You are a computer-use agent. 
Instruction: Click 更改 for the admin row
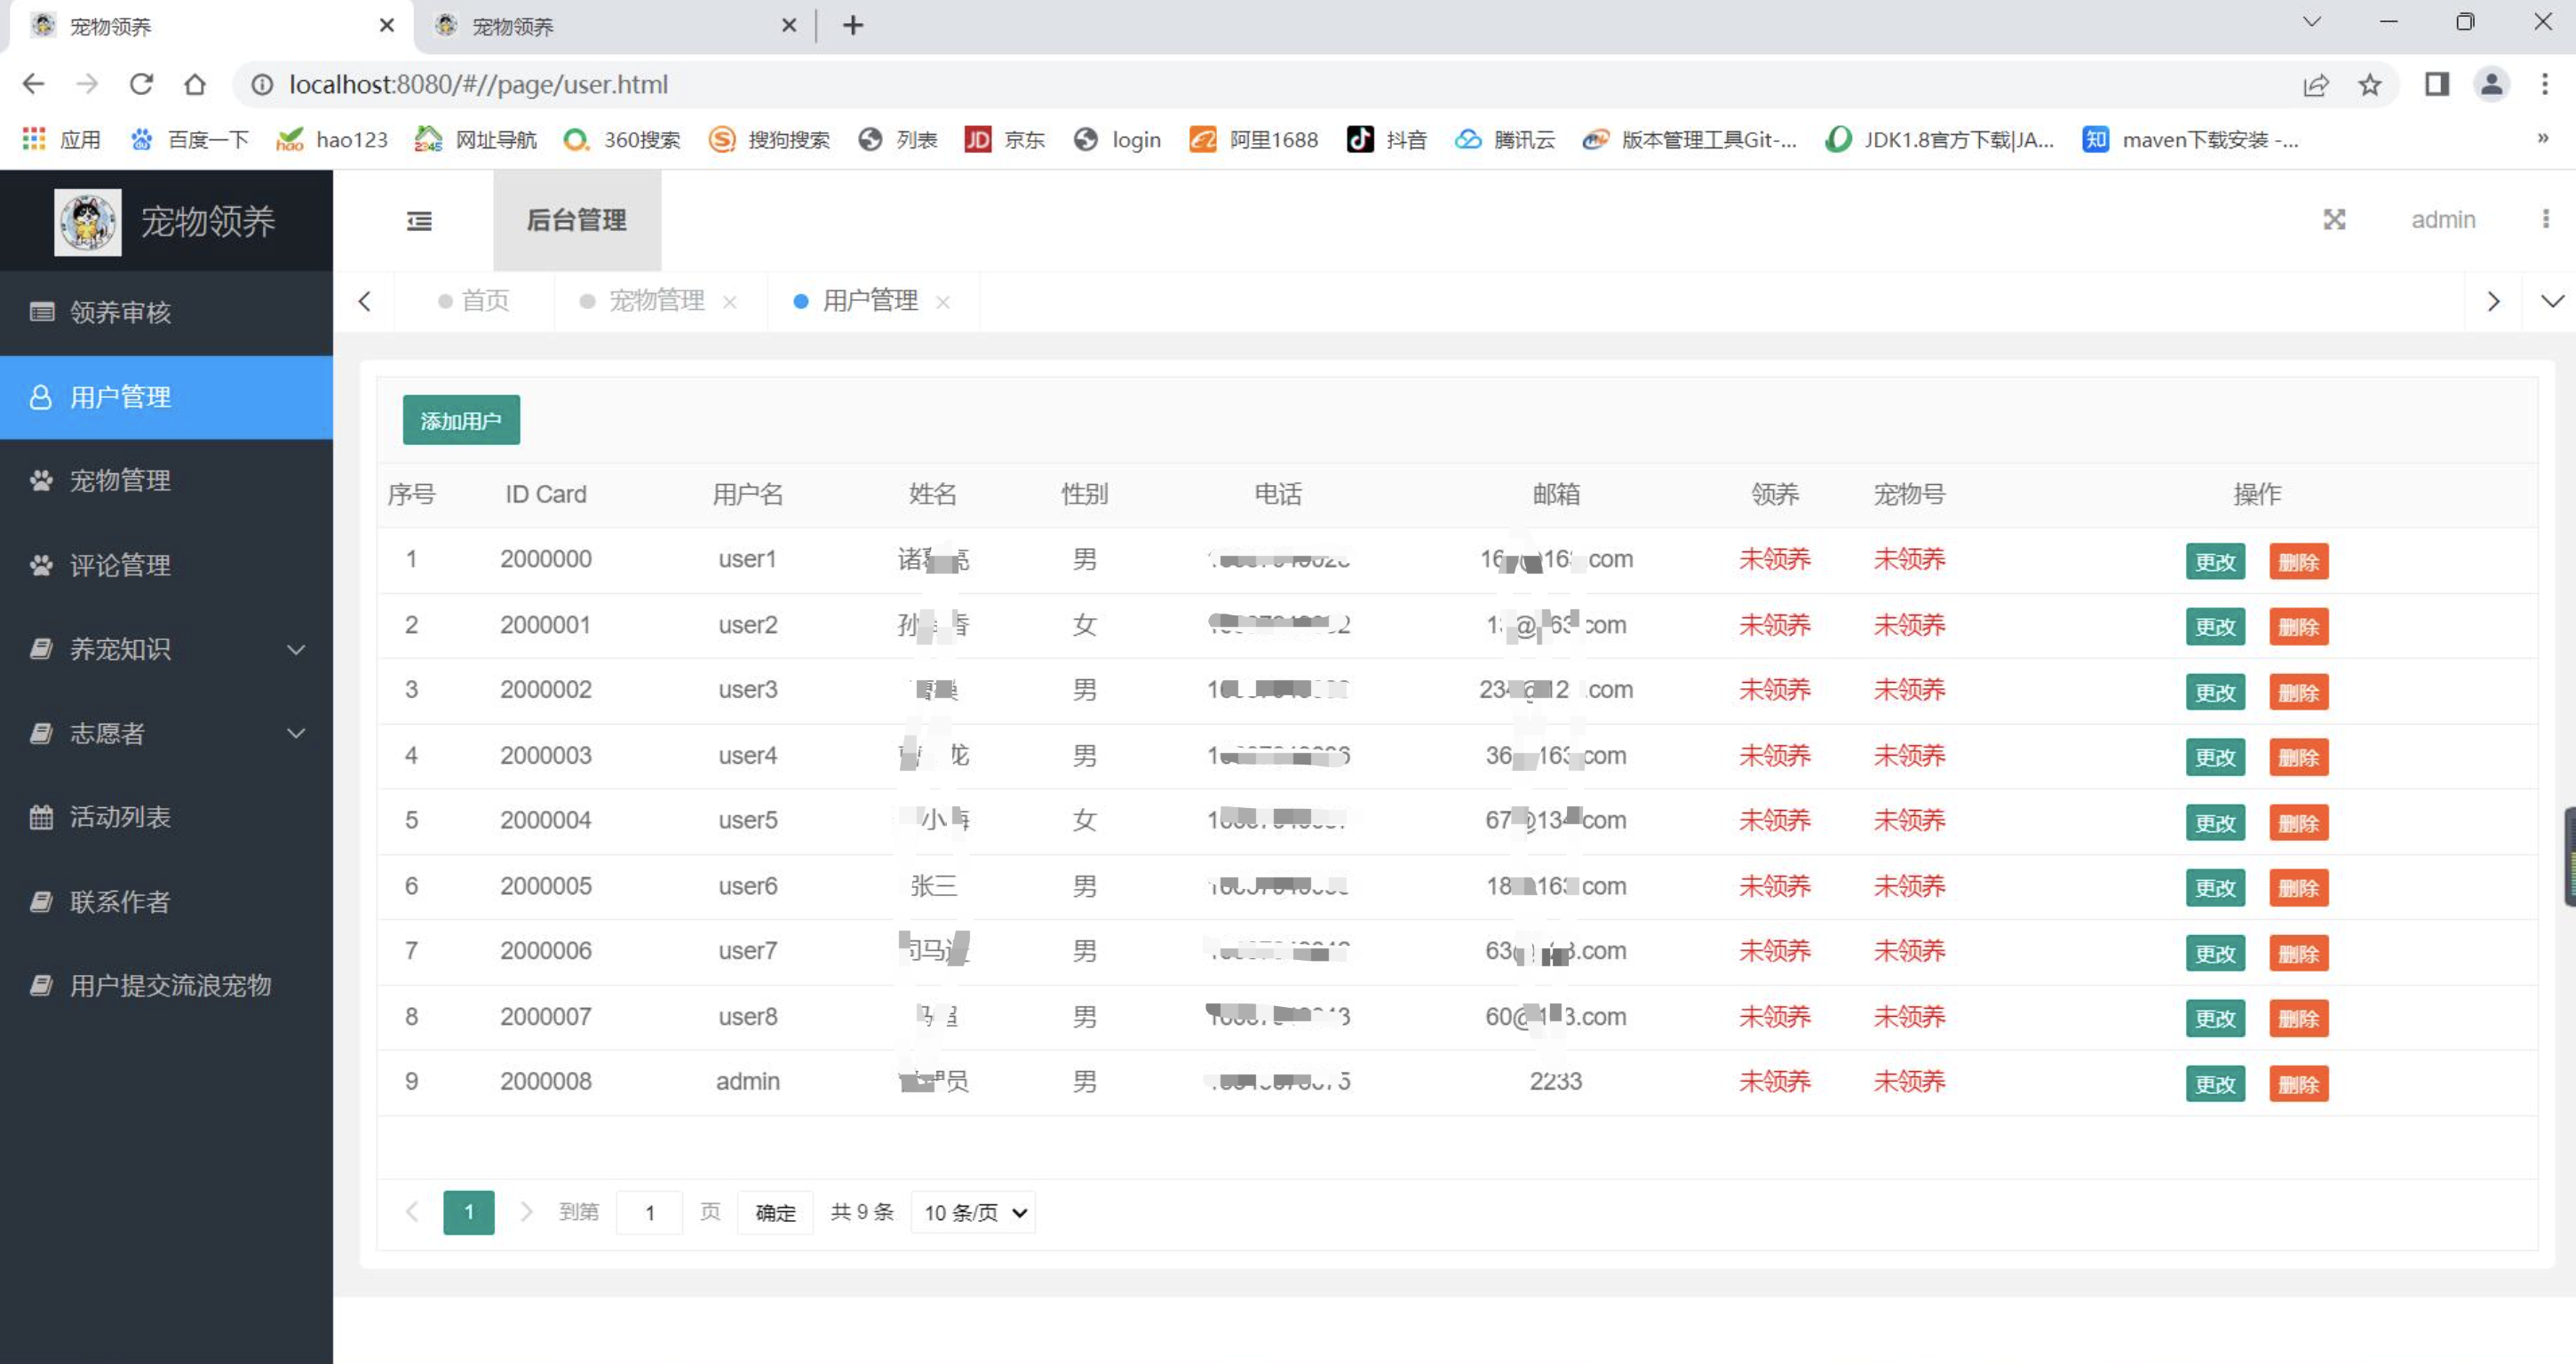(2215, 1084)
